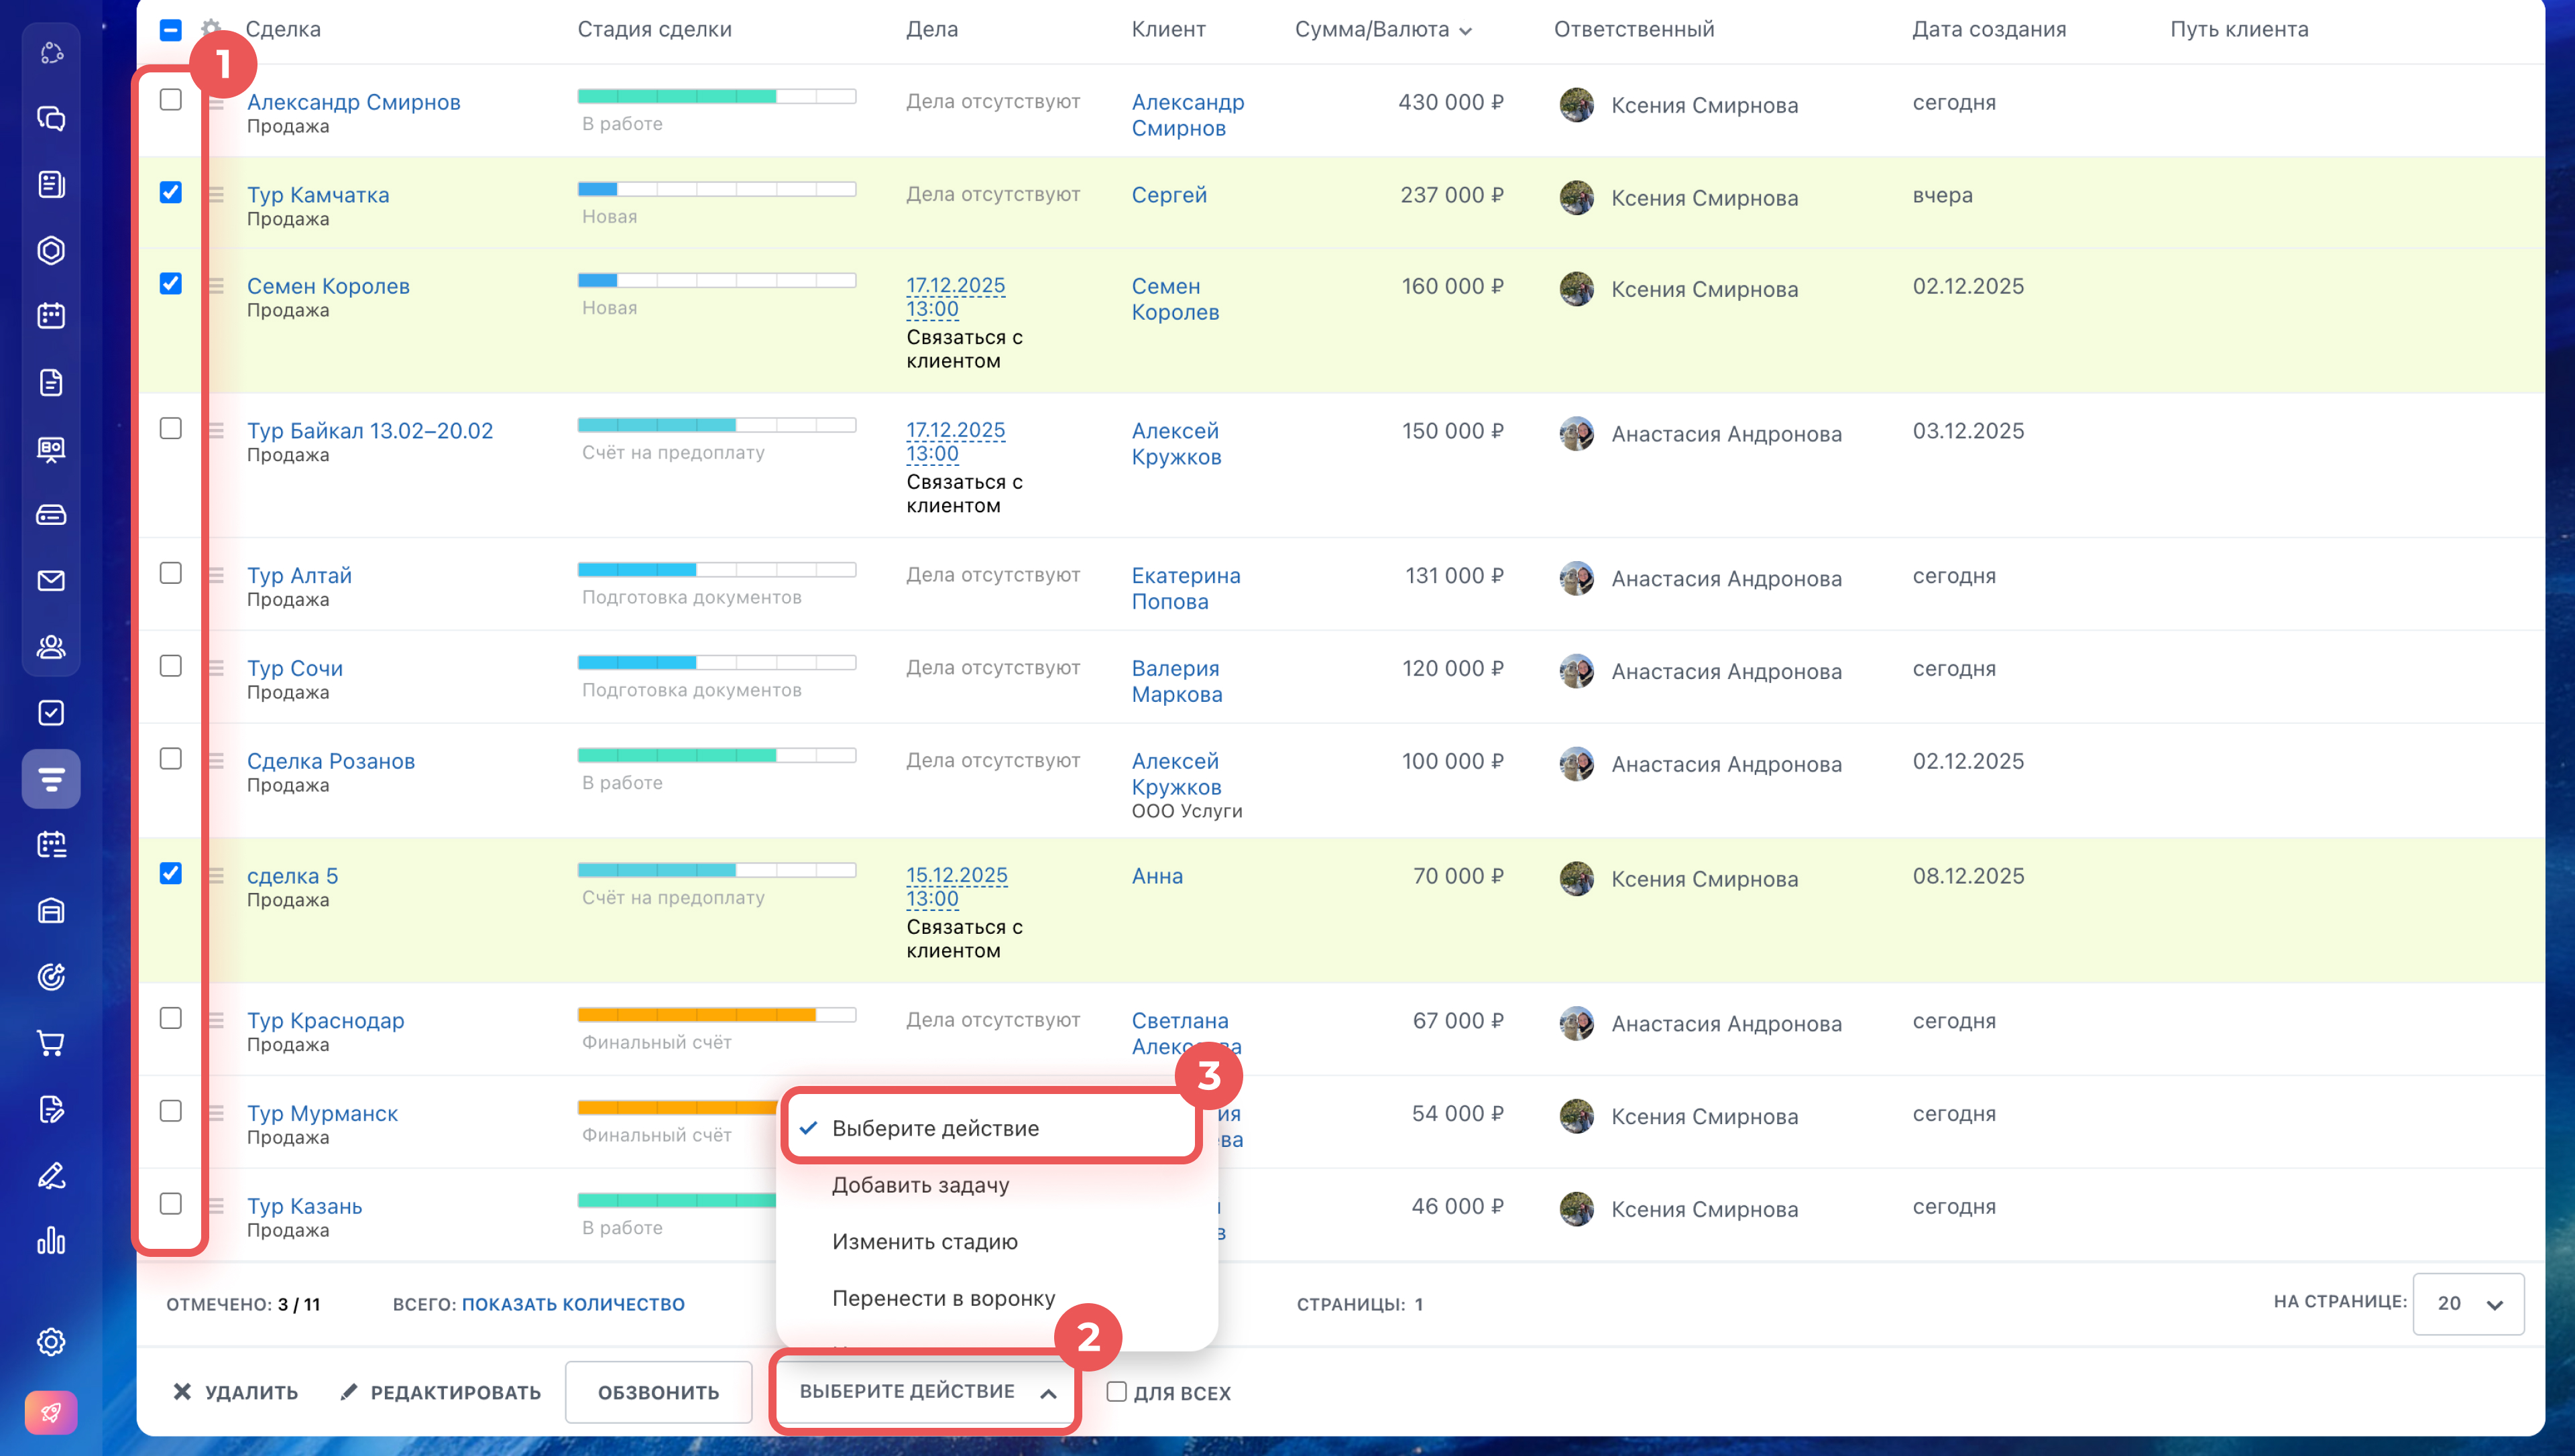The image size is (2575, 1456).
Task: Open the tasks checkmark icon in sidebar
Action: (x=51, y=713)
